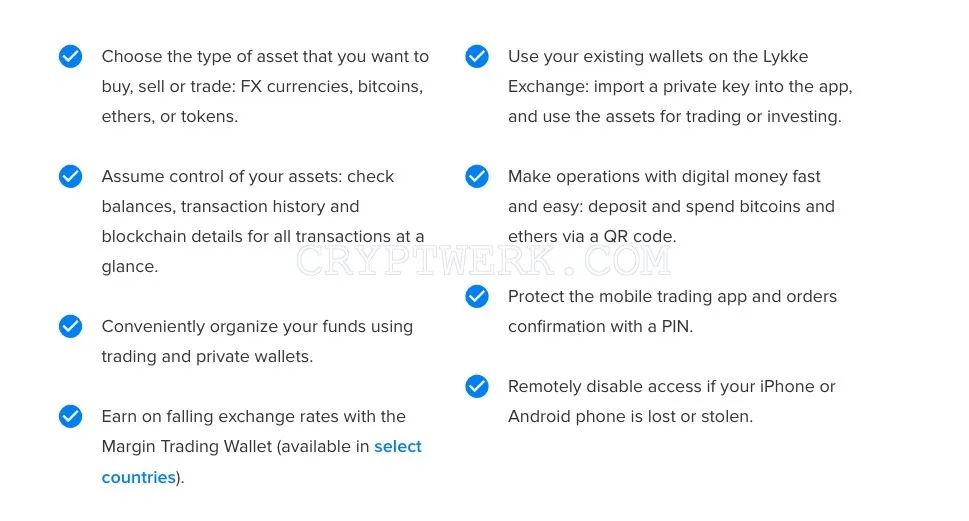Open the 'select' hyperlink after 'available in'
969x521 pixels.
coord(397,446)
